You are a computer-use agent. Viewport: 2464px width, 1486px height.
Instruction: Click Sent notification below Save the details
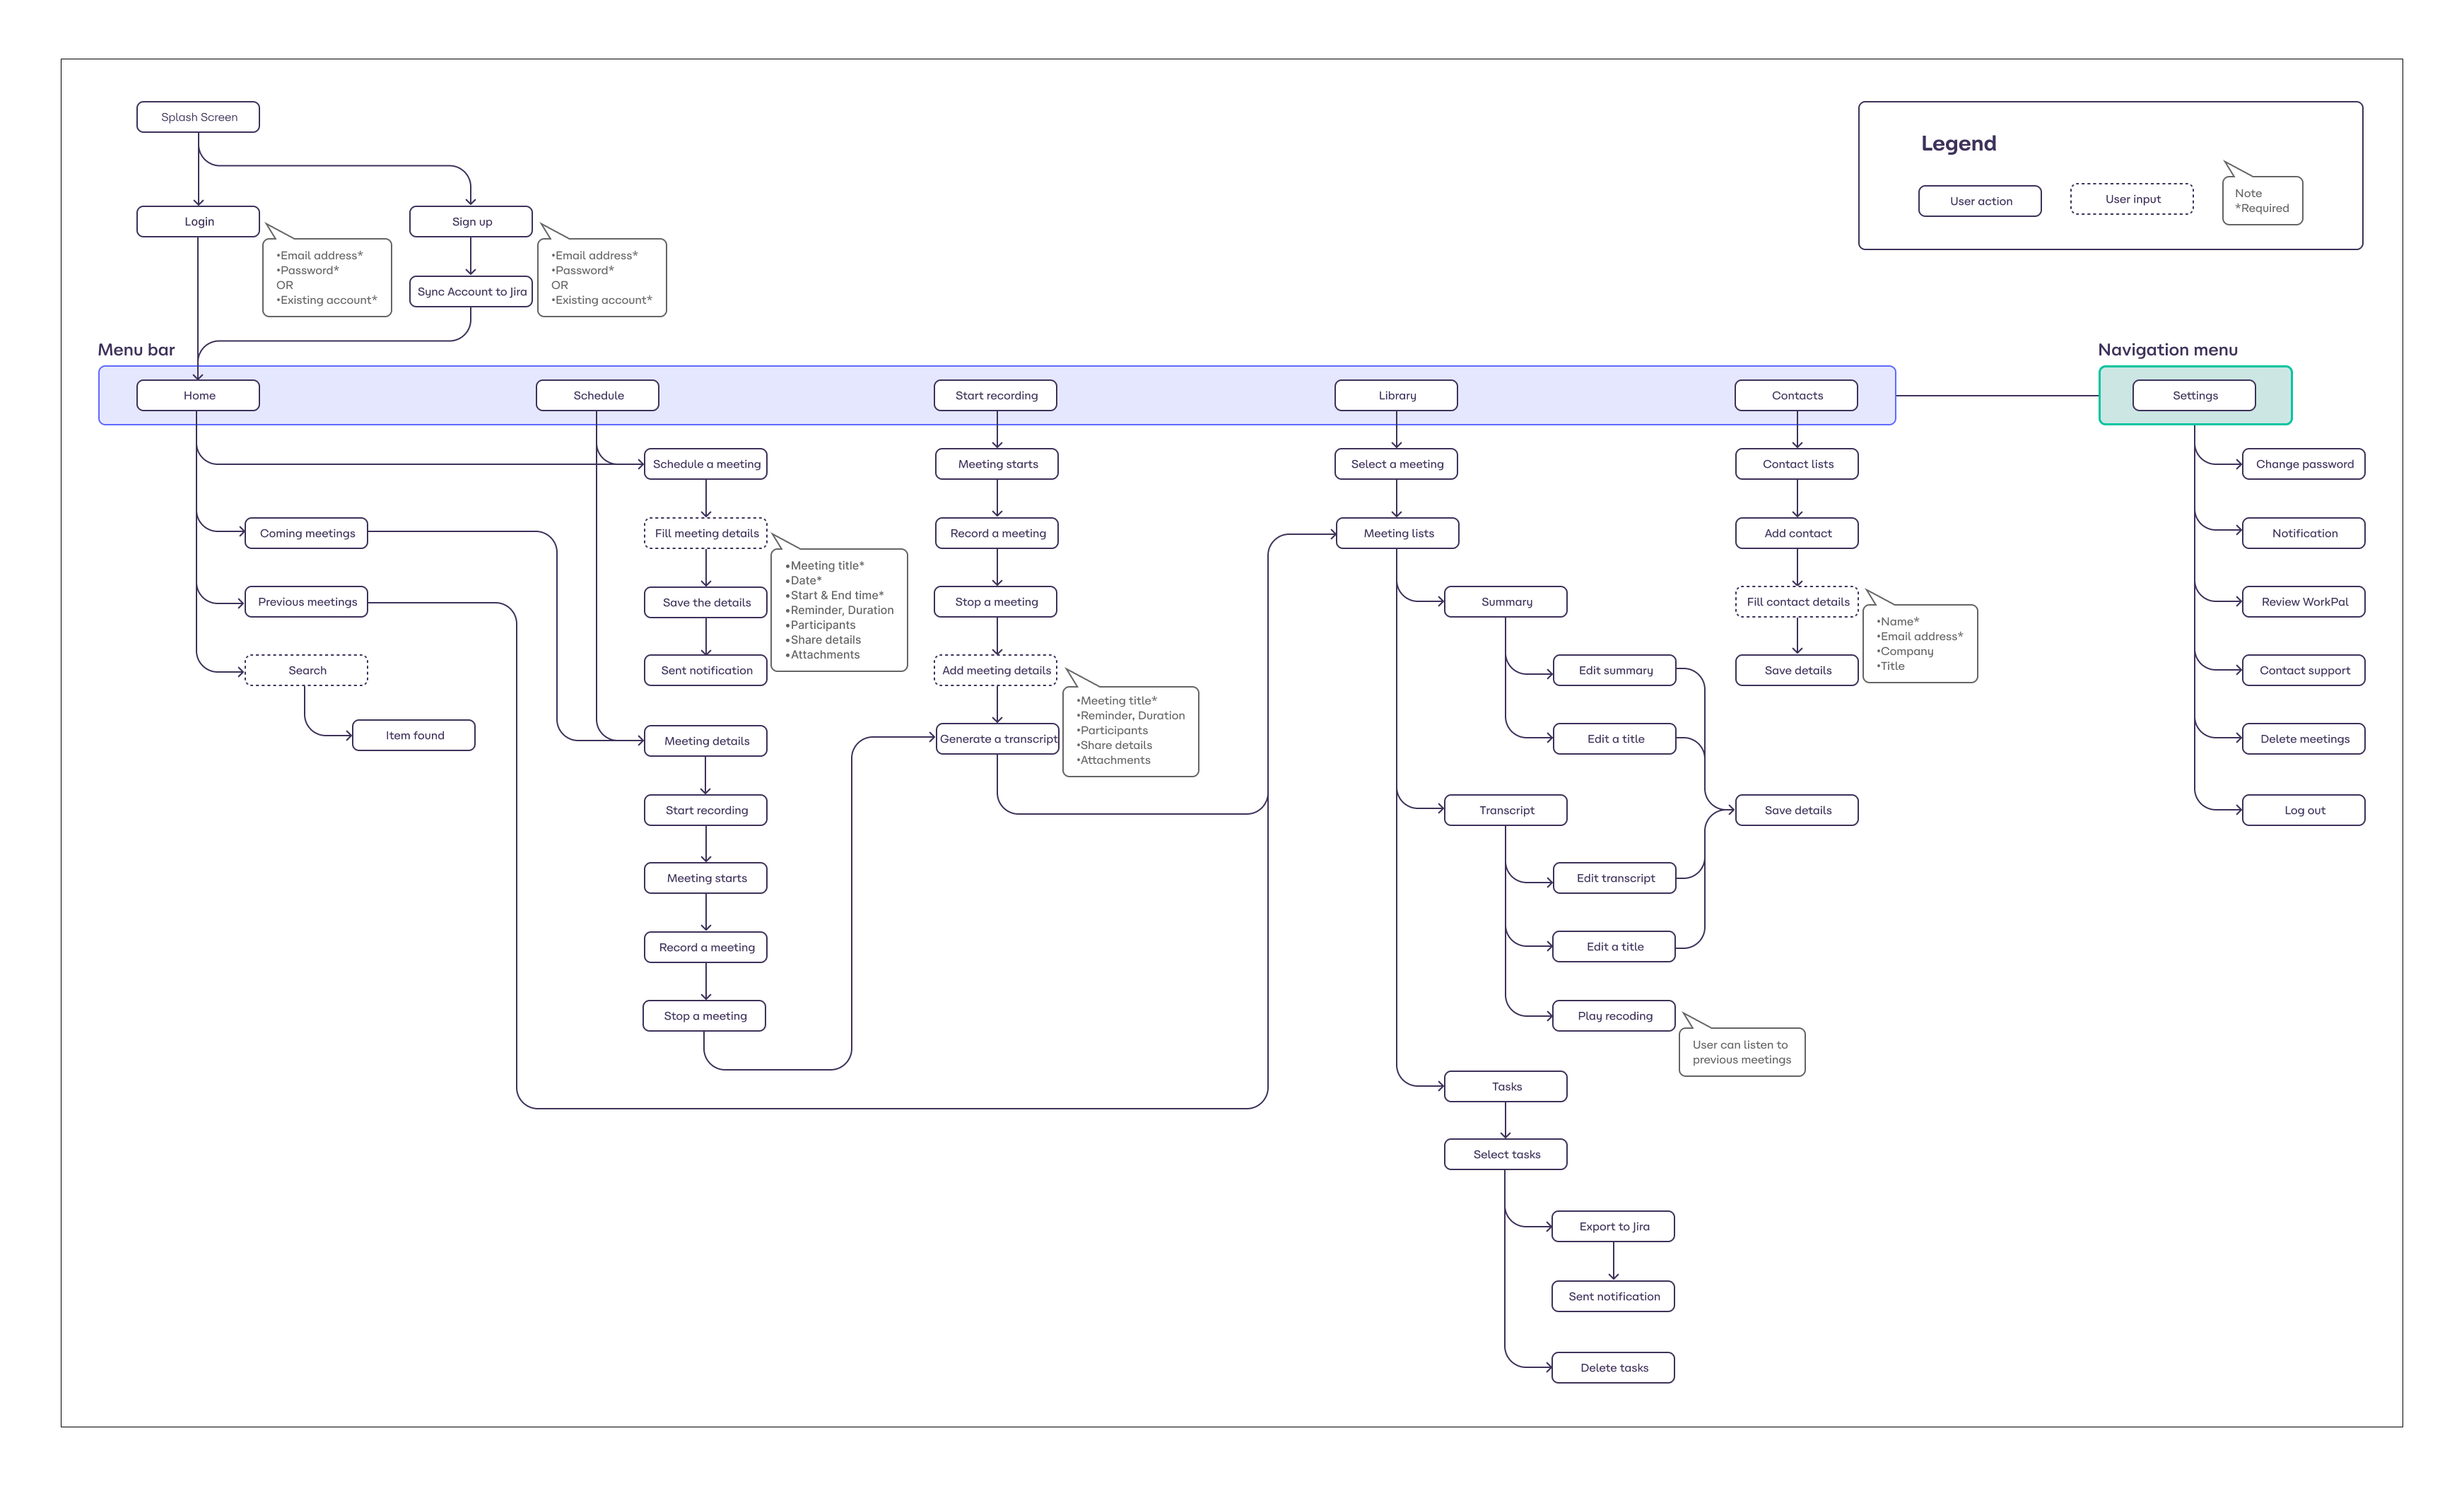(x=706, y=670)
